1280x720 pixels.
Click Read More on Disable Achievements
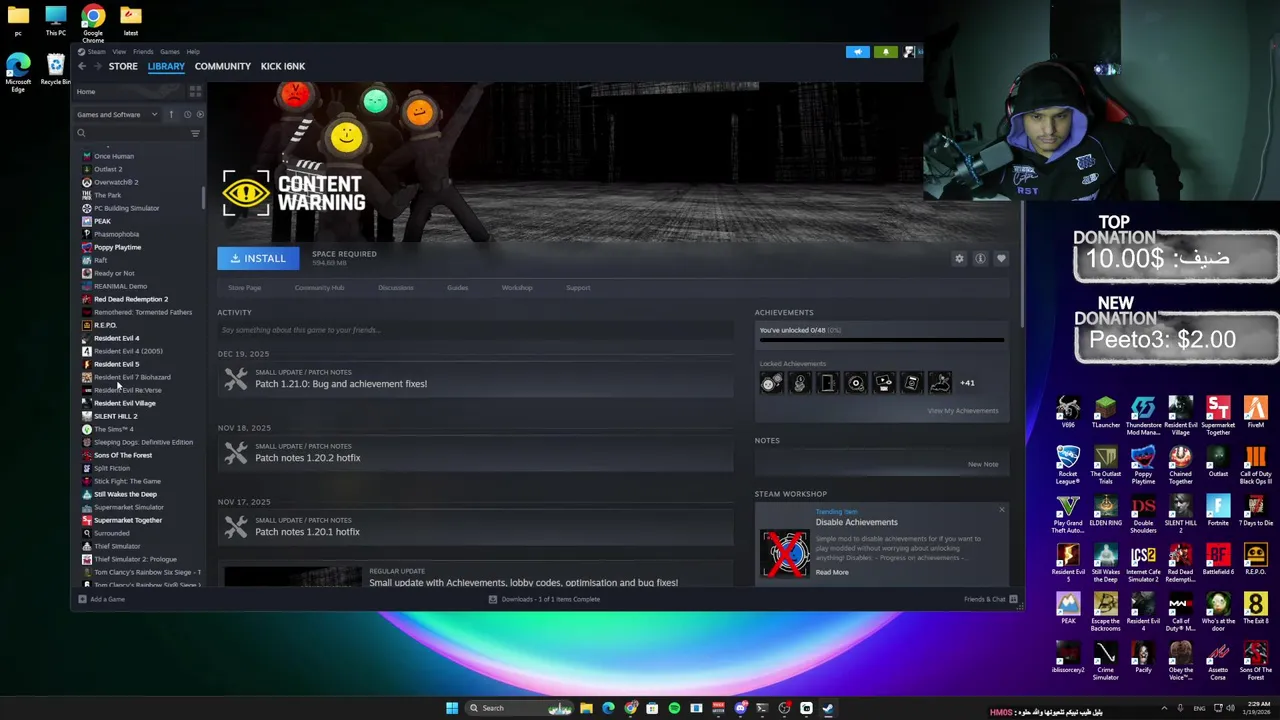pos(832,573)
